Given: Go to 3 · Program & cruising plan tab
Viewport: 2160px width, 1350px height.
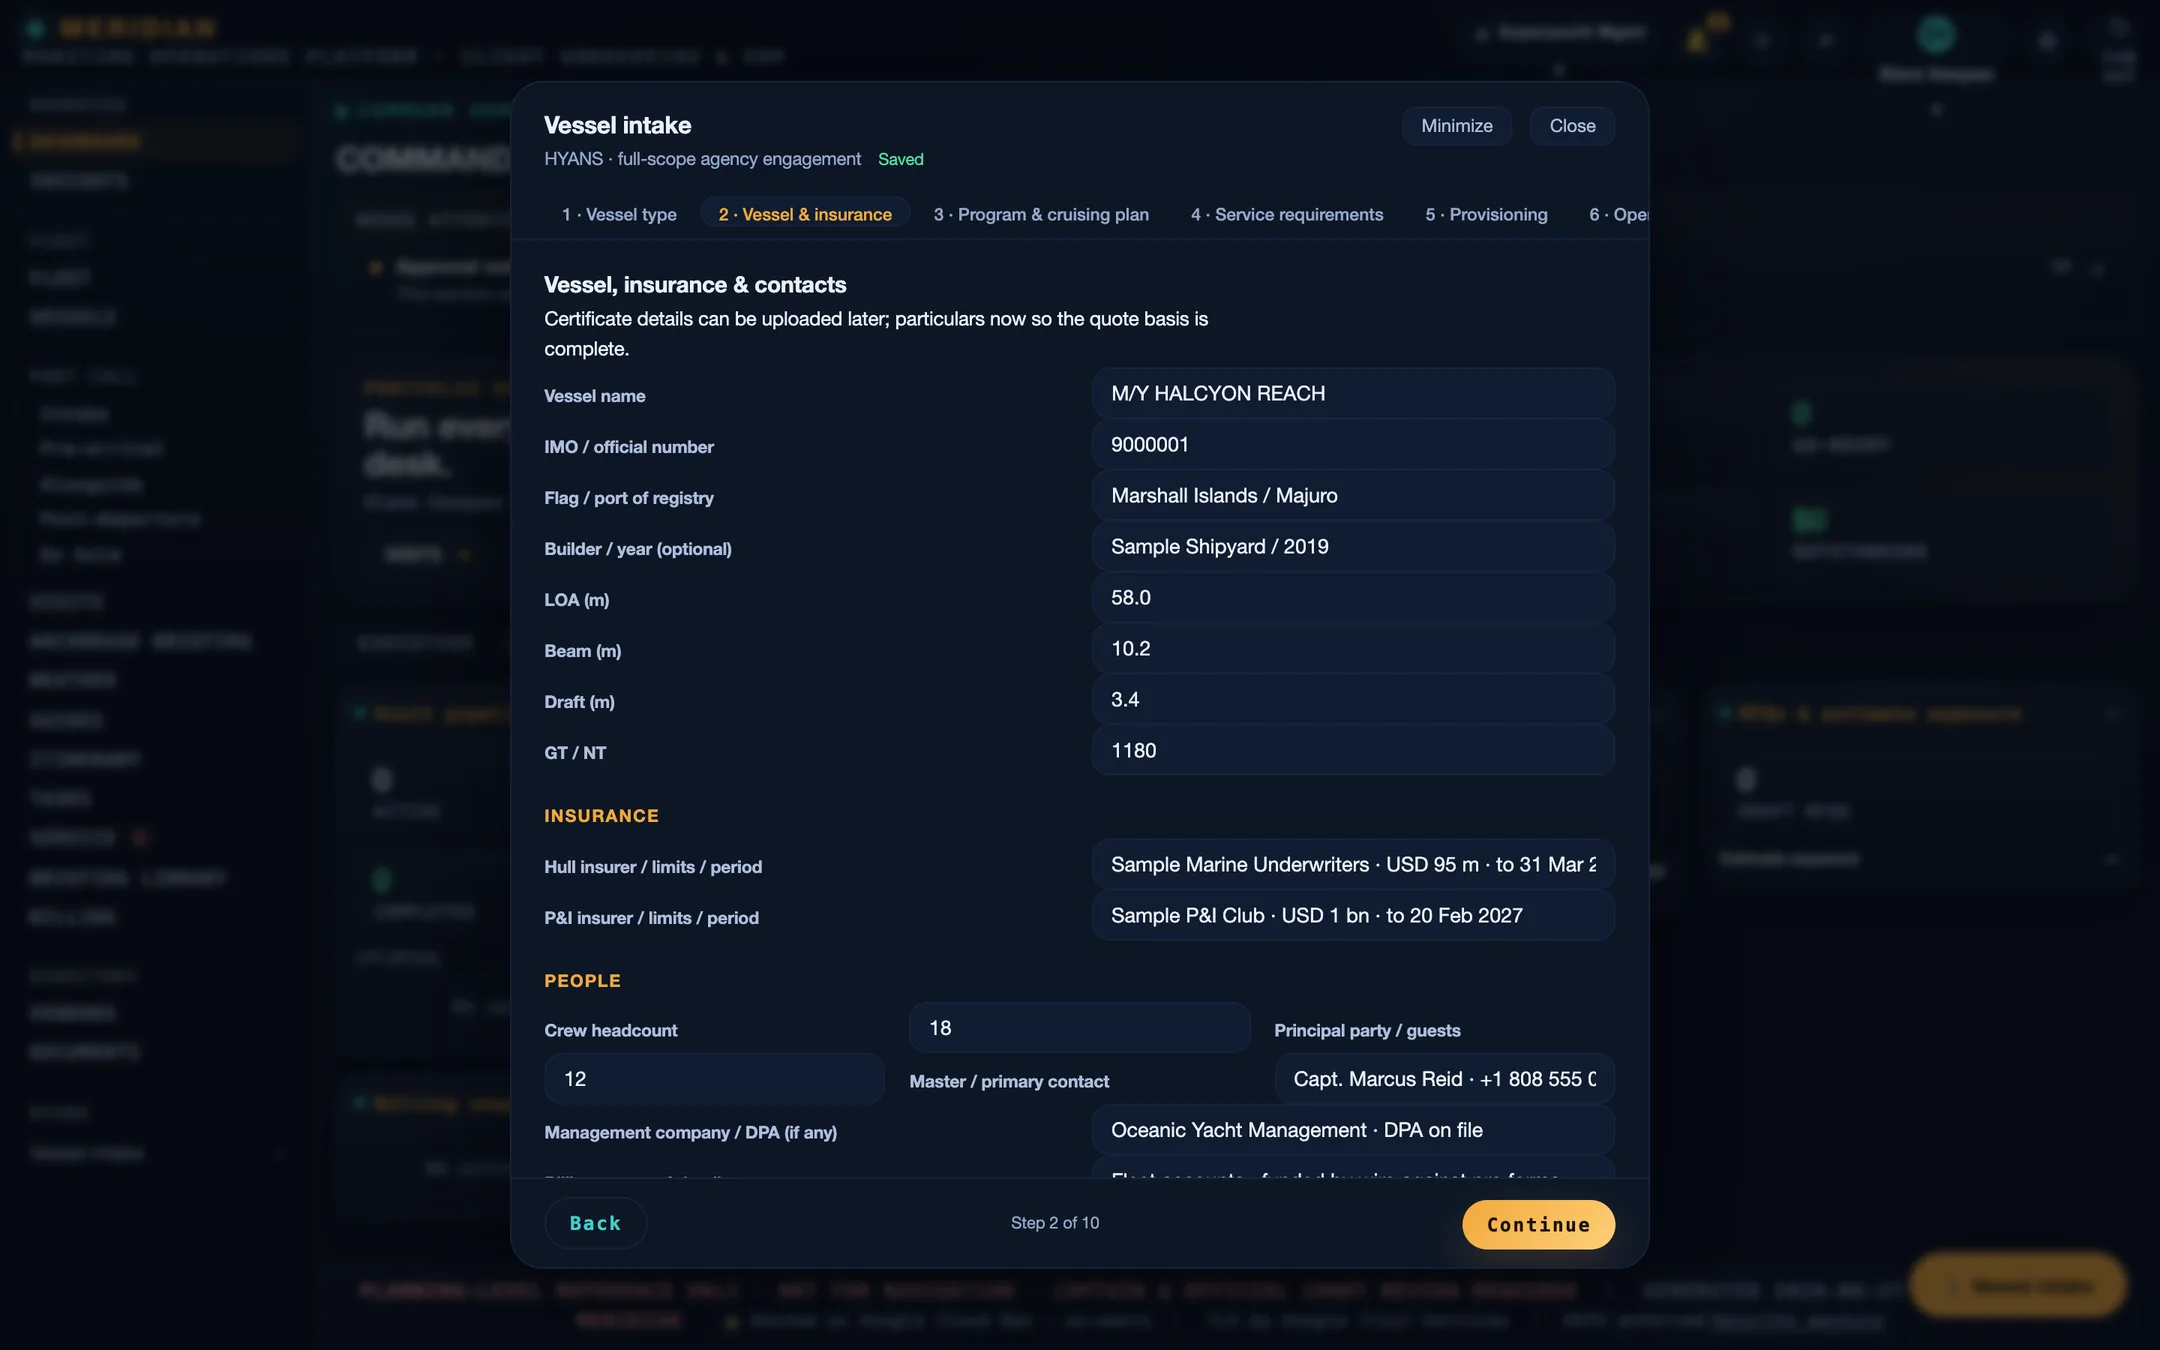Looking at the screenshot, I should (1041, 214).
